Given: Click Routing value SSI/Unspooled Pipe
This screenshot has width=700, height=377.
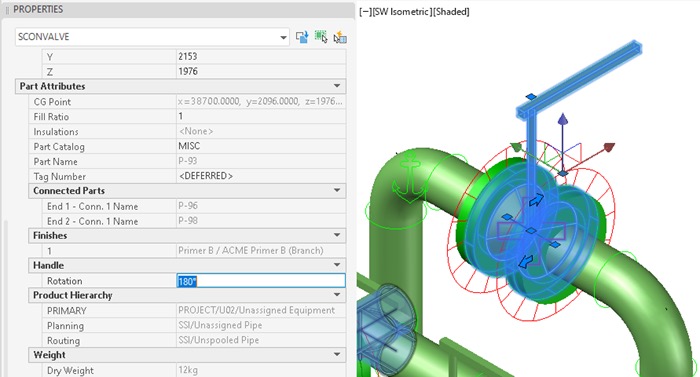Looking at the screenshot, I should (x=218, y=340).
